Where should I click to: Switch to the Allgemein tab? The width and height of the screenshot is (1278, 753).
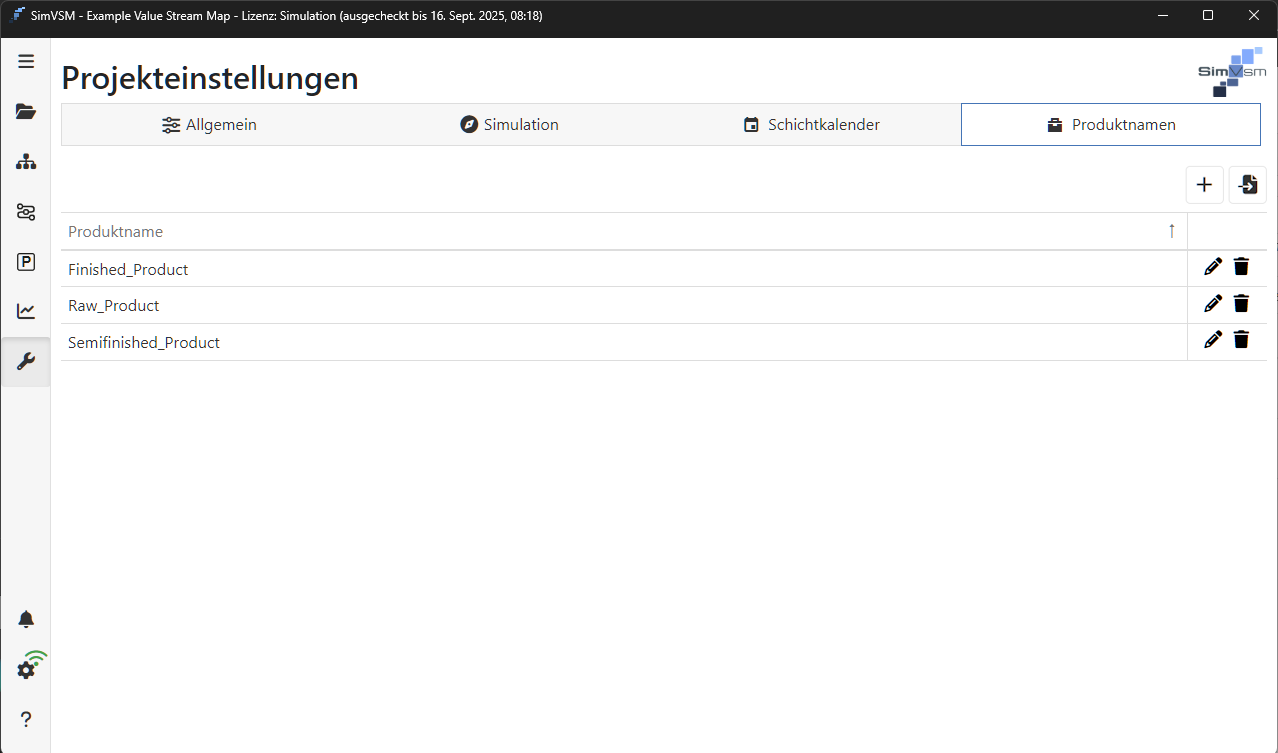209,124
